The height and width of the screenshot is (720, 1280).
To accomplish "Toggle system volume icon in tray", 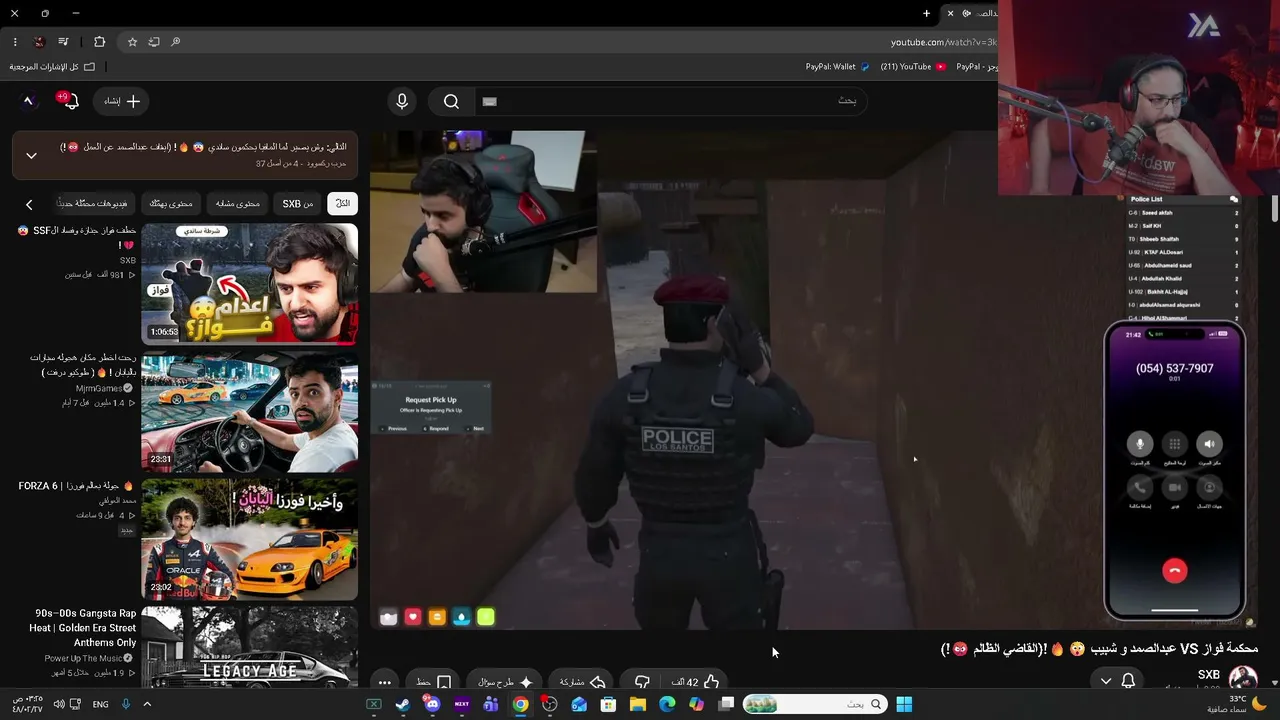I will 59,704.
